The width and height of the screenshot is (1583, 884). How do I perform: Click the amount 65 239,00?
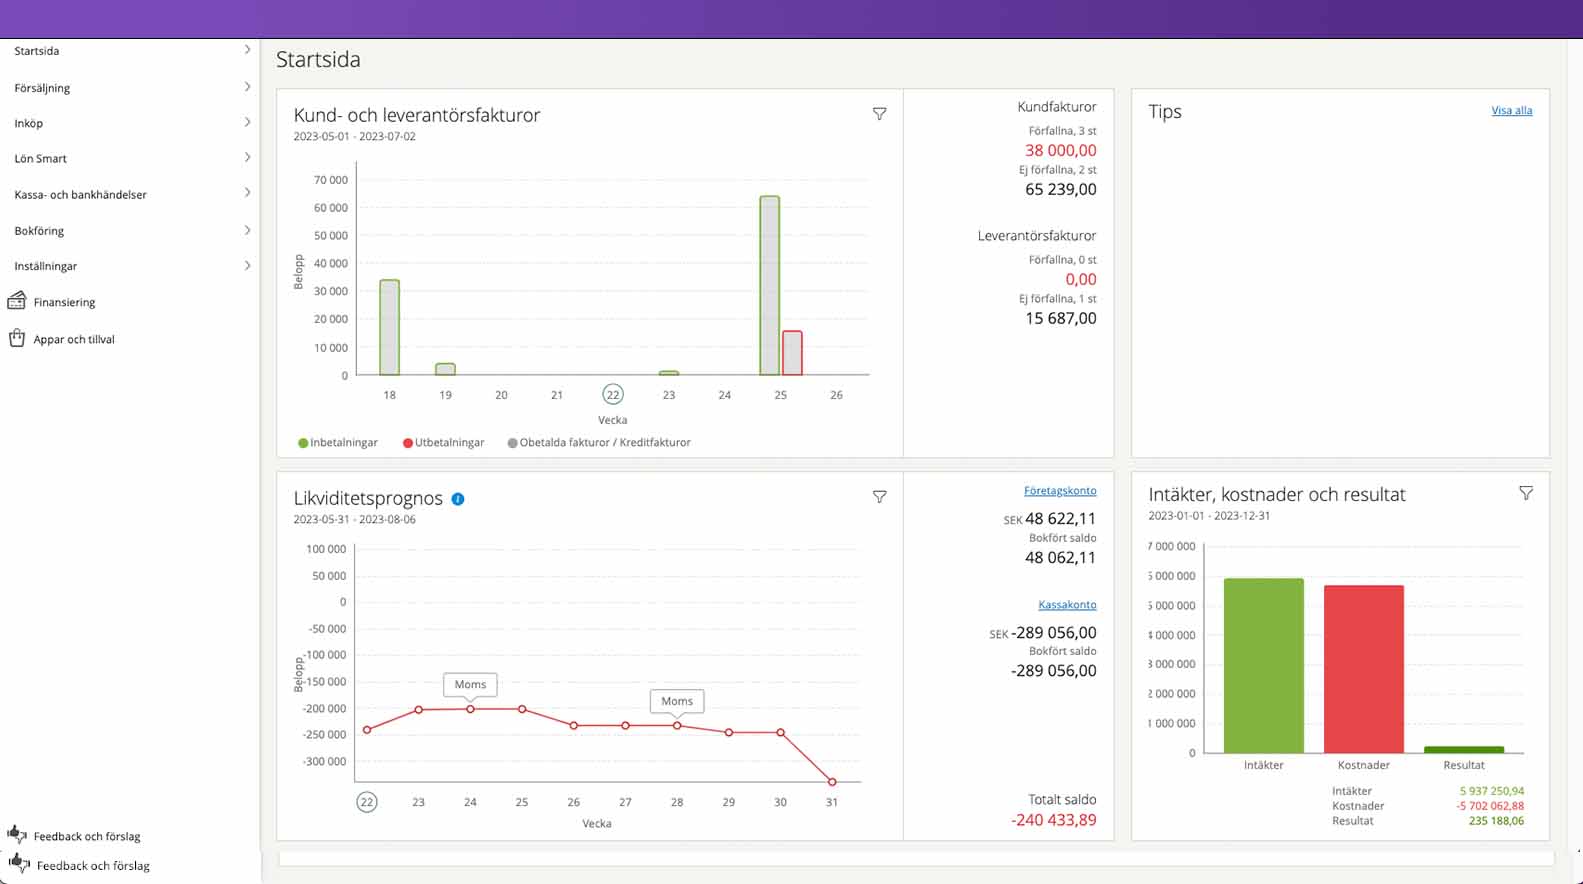(1060, 189)
